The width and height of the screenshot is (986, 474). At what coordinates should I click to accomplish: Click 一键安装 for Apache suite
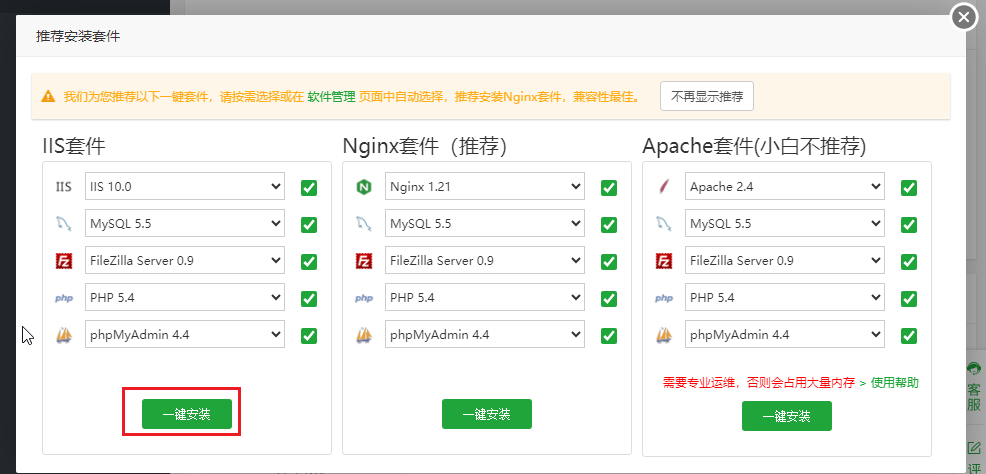787,416
